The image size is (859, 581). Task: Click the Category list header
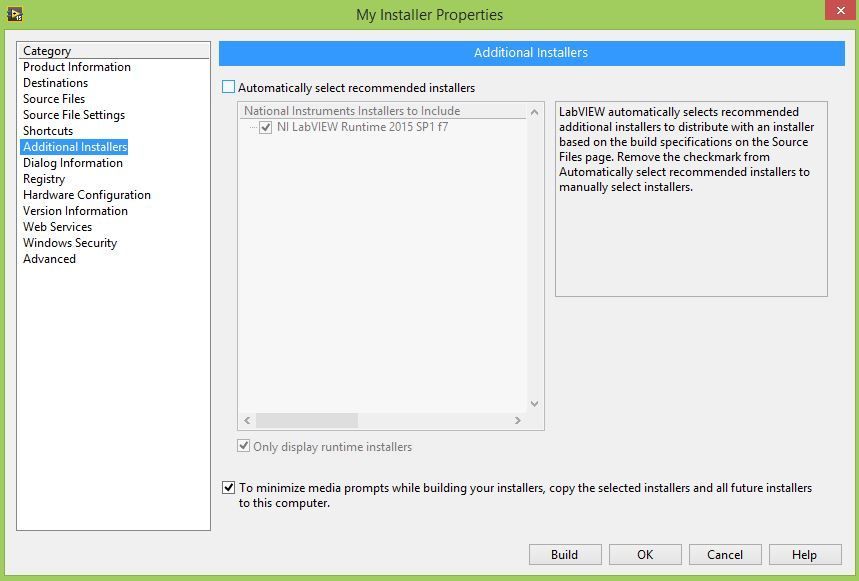(113, 51)
